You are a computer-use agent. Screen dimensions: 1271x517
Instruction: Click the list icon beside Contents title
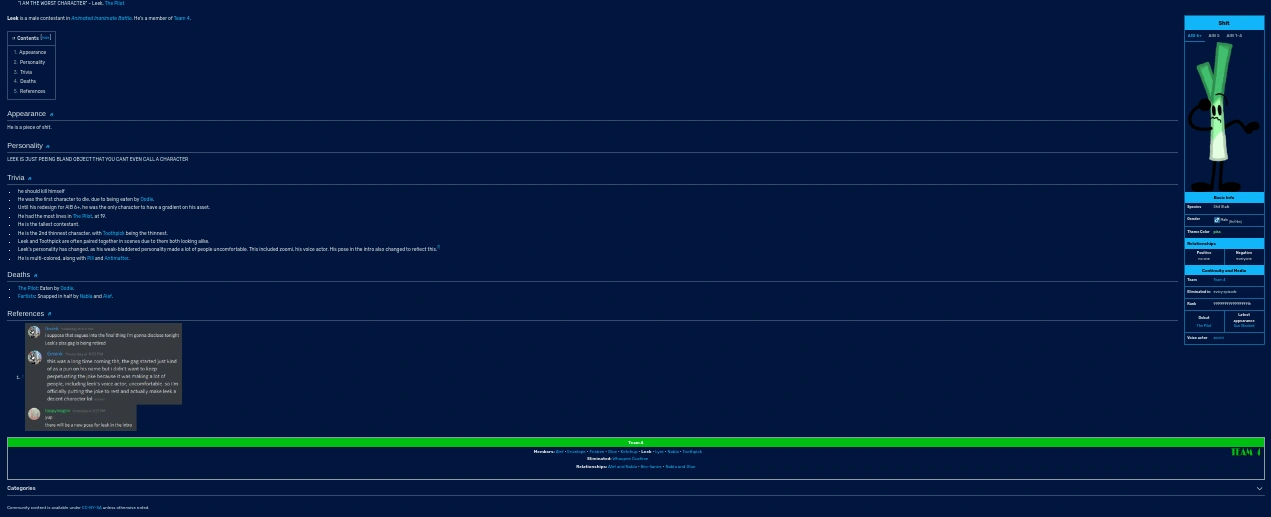[13, 38]
